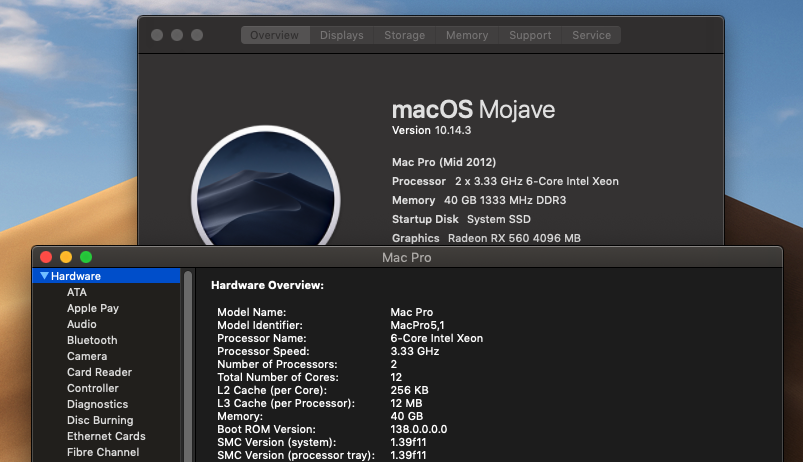This screenshot has height=462, width=803.
Task: Click the 12 MB L3 cache value
Action: (x=406, y=403)
